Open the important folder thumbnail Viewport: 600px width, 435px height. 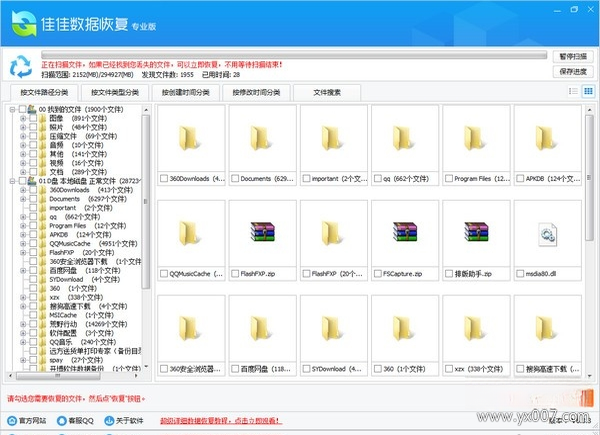332,138
